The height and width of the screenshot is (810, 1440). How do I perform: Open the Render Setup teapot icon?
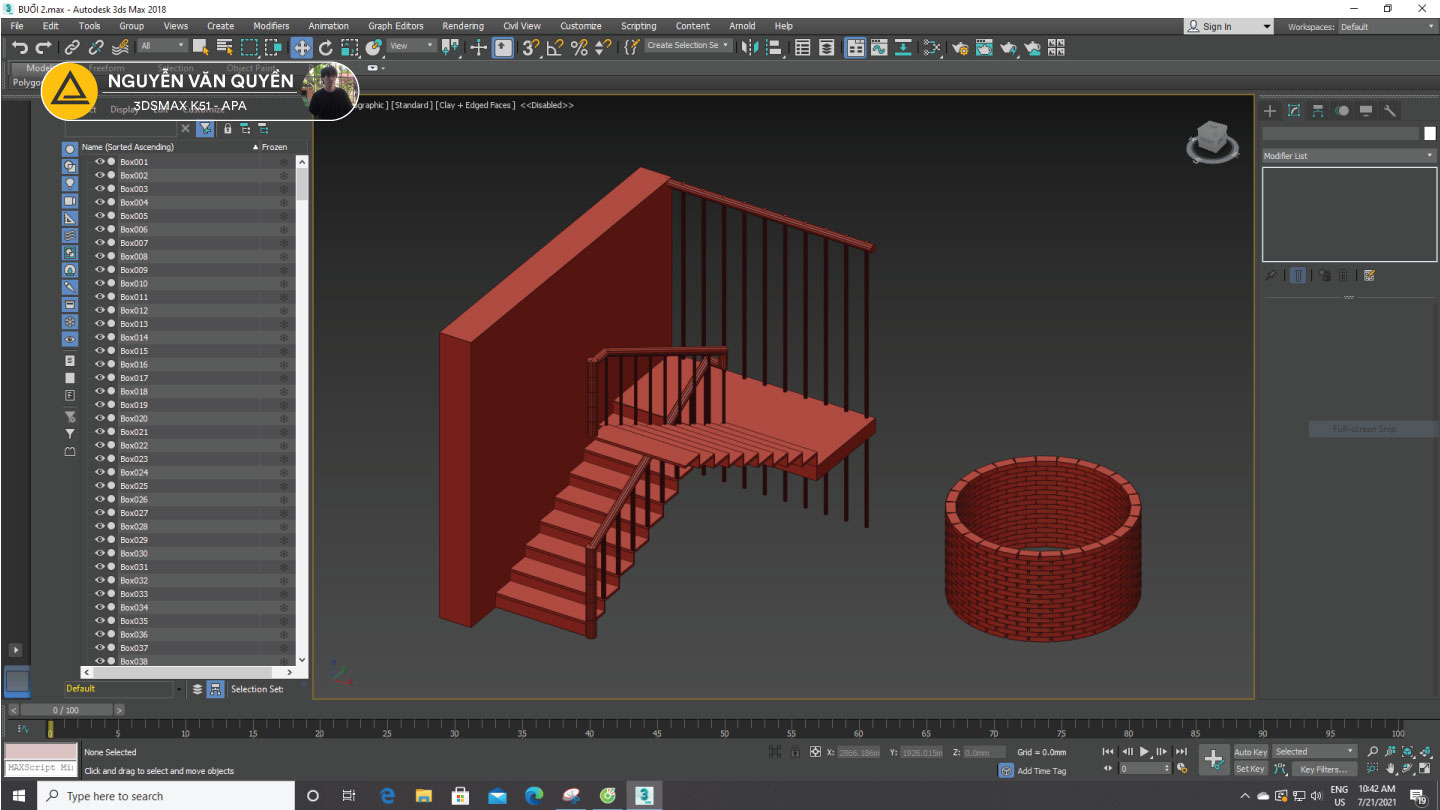(960, 47)
